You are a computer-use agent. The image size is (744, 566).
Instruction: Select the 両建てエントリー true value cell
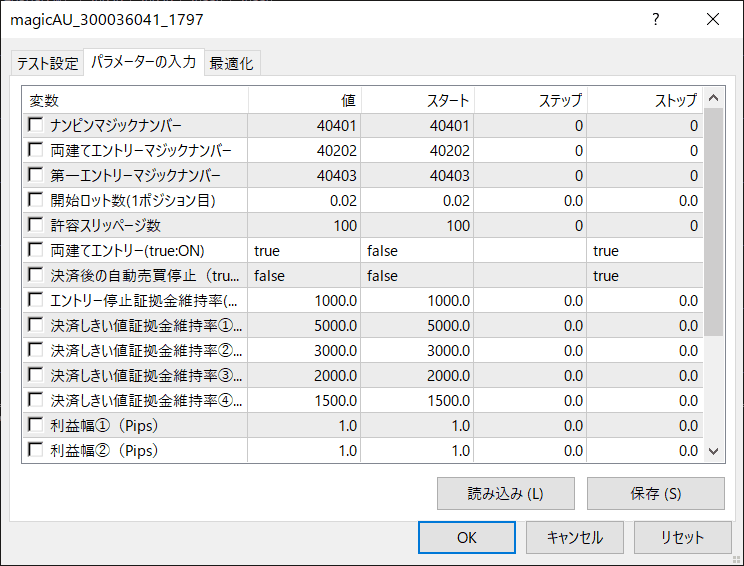click(x=304, y=250)
